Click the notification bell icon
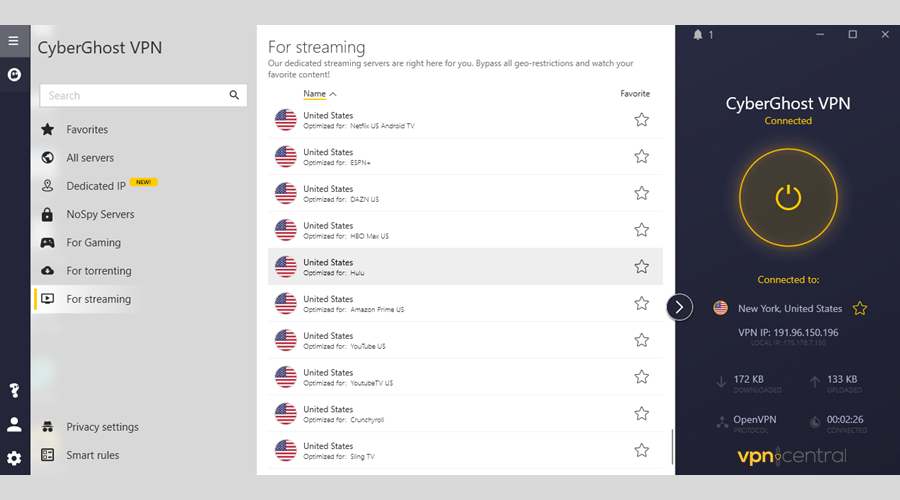This screenshot has width=900, height=500. [697, 35]
